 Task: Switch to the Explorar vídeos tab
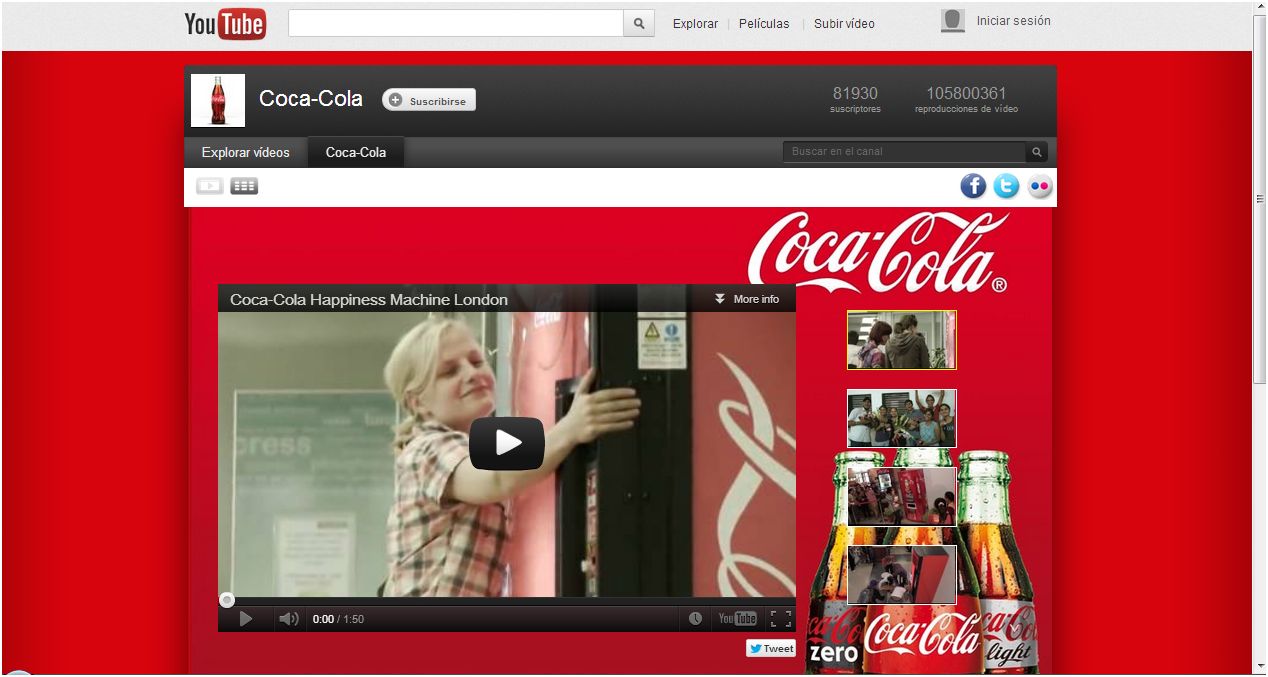coord(245,152)
